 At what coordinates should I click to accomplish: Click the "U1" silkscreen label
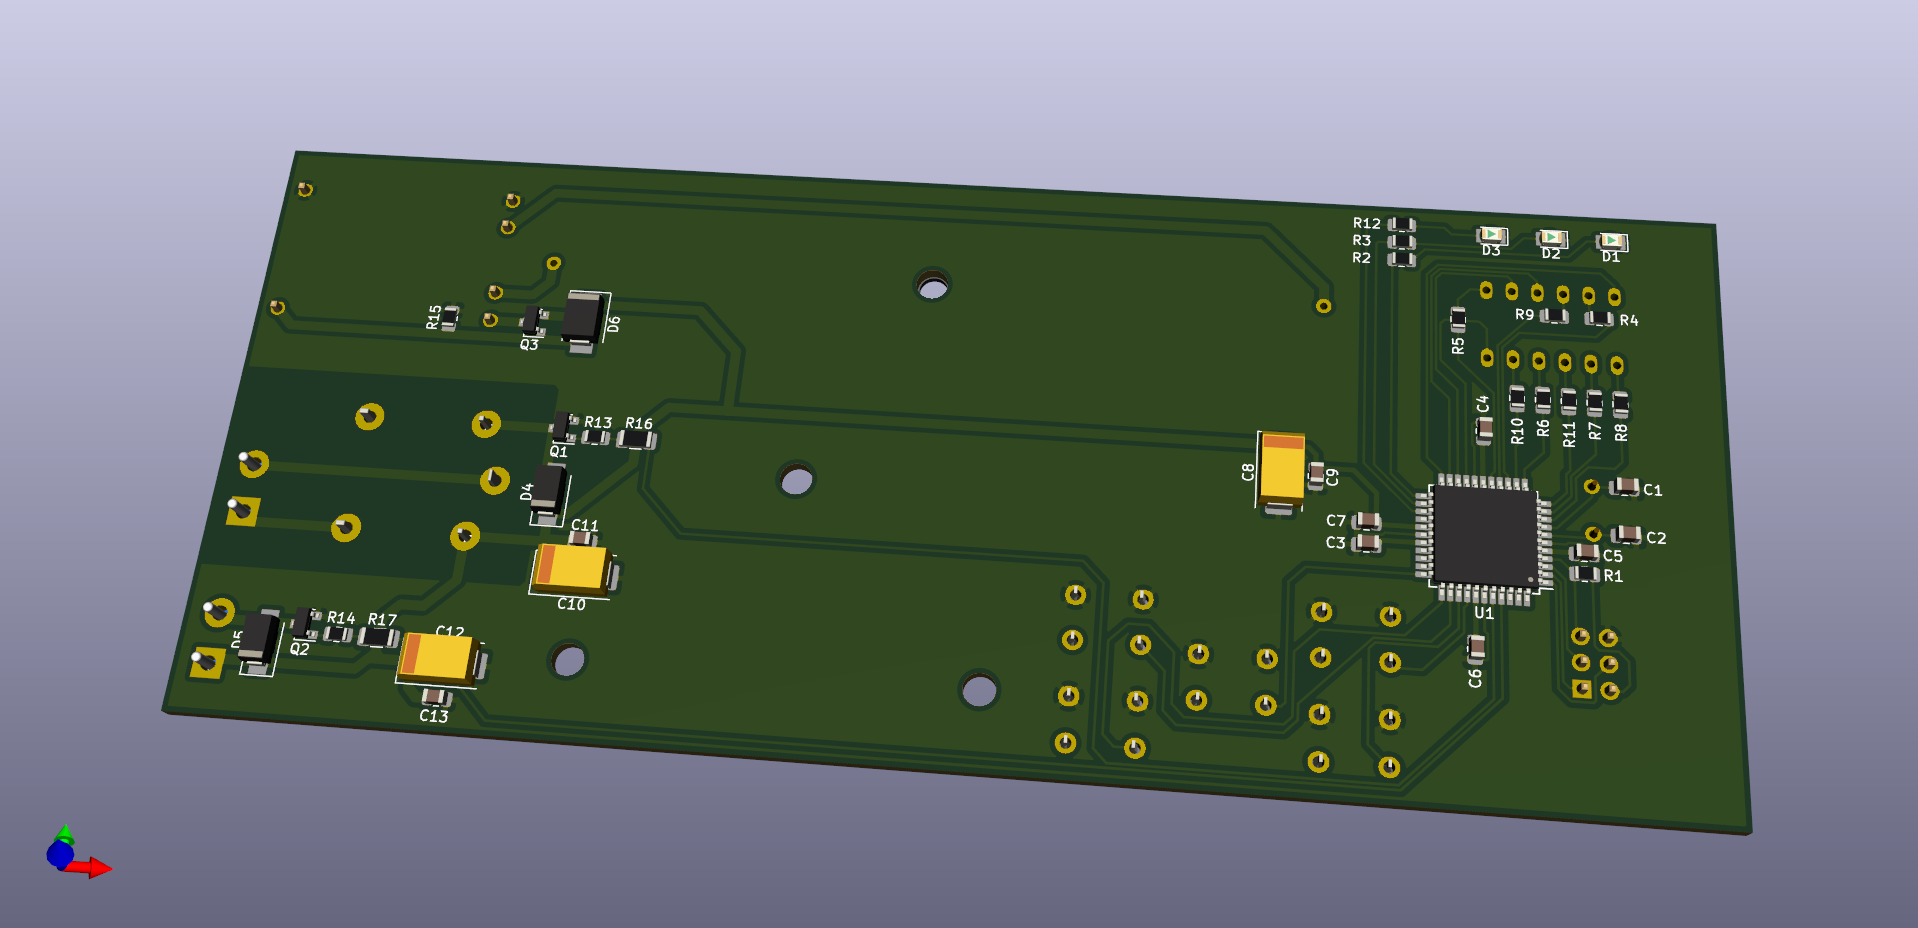1484,613
